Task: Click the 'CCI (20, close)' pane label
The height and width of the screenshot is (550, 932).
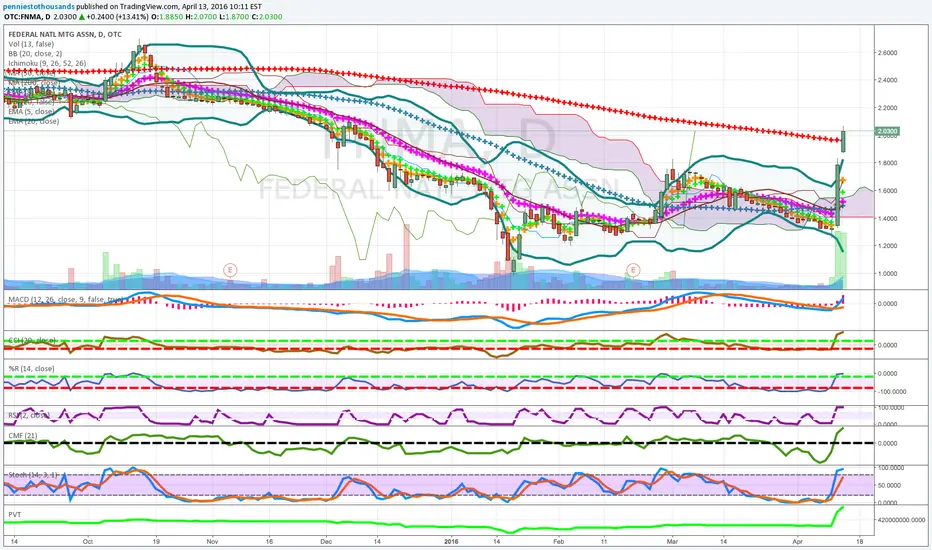Action: click(32, 340)
